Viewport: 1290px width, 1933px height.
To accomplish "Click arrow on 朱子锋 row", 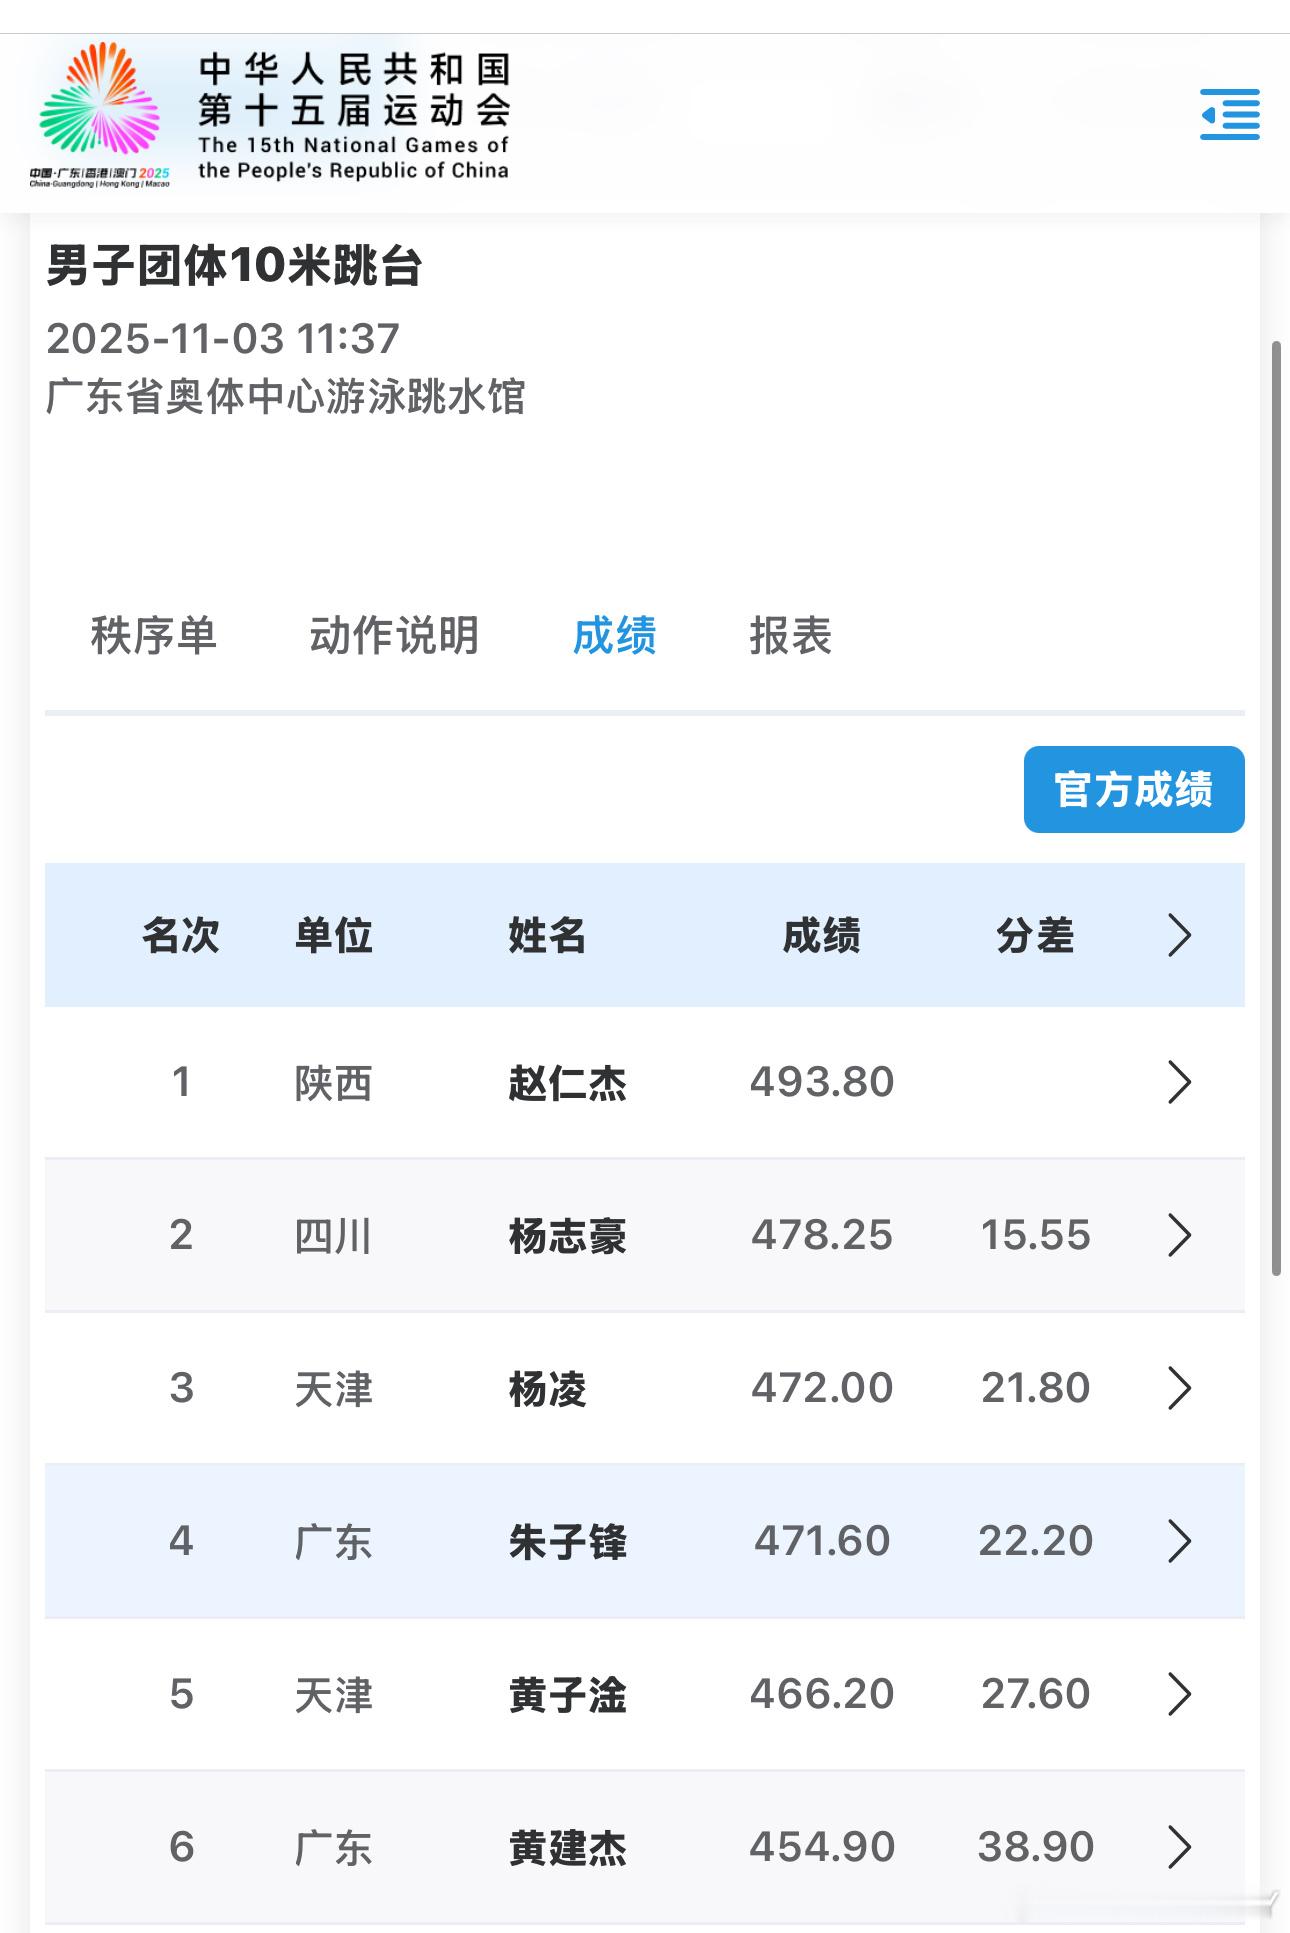I will (1179, 1541).
